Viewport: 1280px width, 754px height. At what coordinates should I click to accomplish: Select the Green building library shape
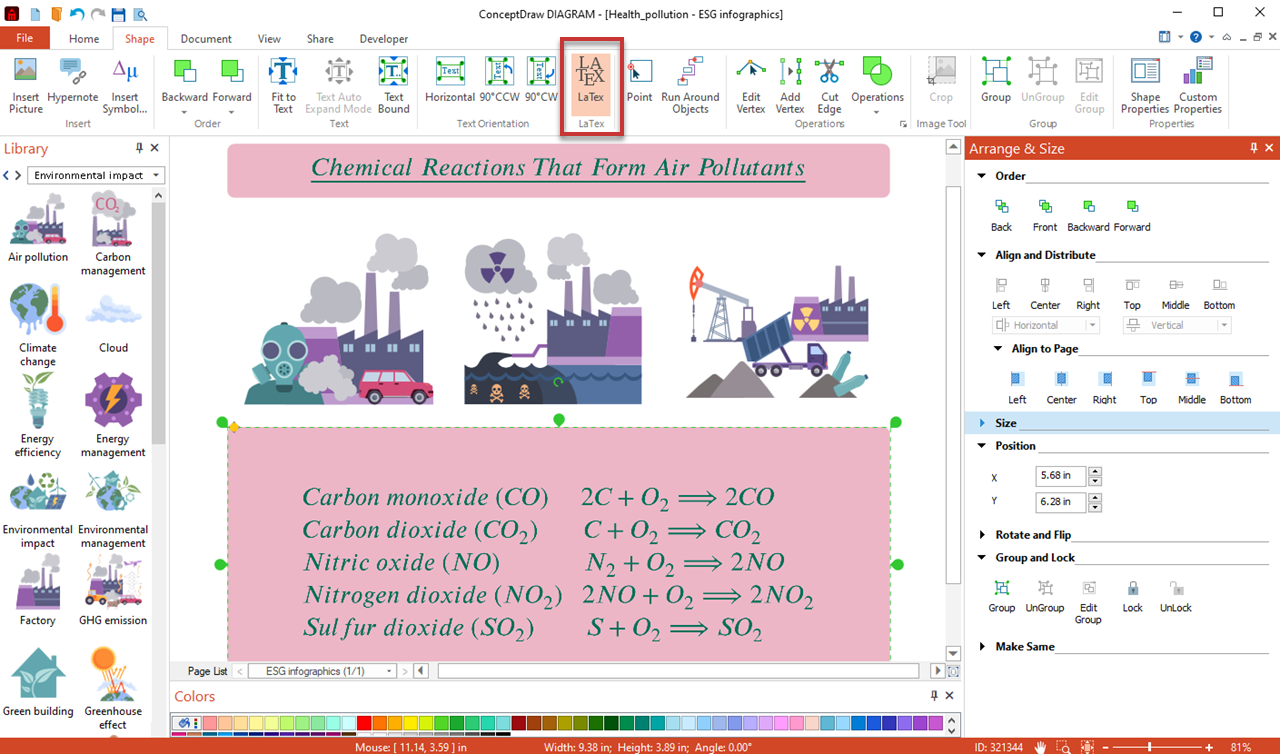tap(38, 683)
